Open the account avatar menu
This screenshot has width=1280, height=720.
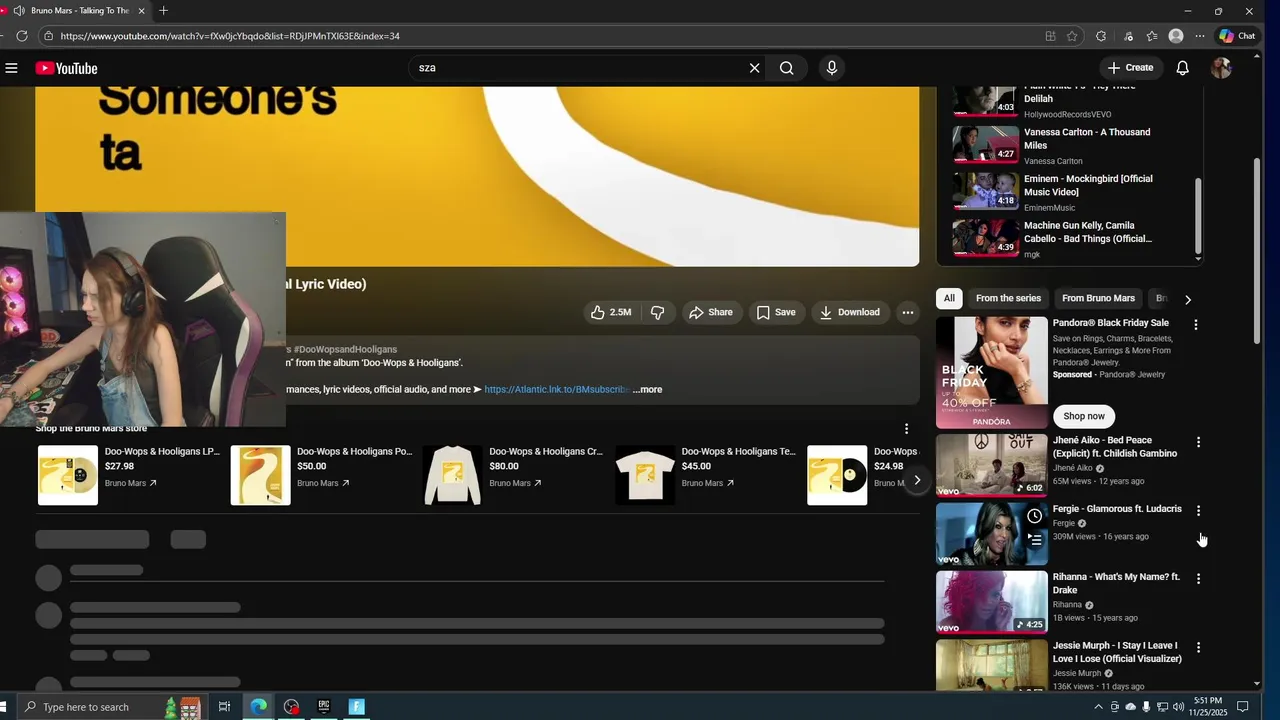pyautogui.click(x=1221, y=68)
